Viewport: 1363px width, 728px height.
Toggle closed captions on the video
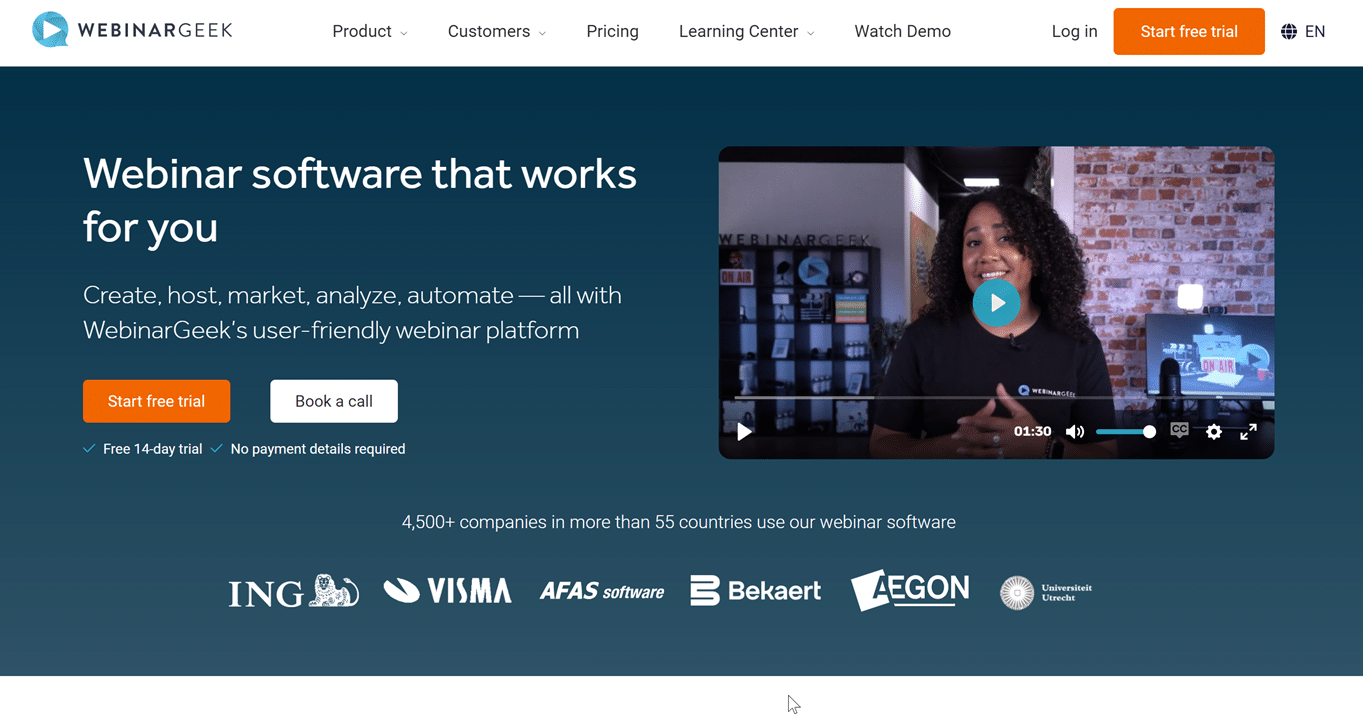1180,431
